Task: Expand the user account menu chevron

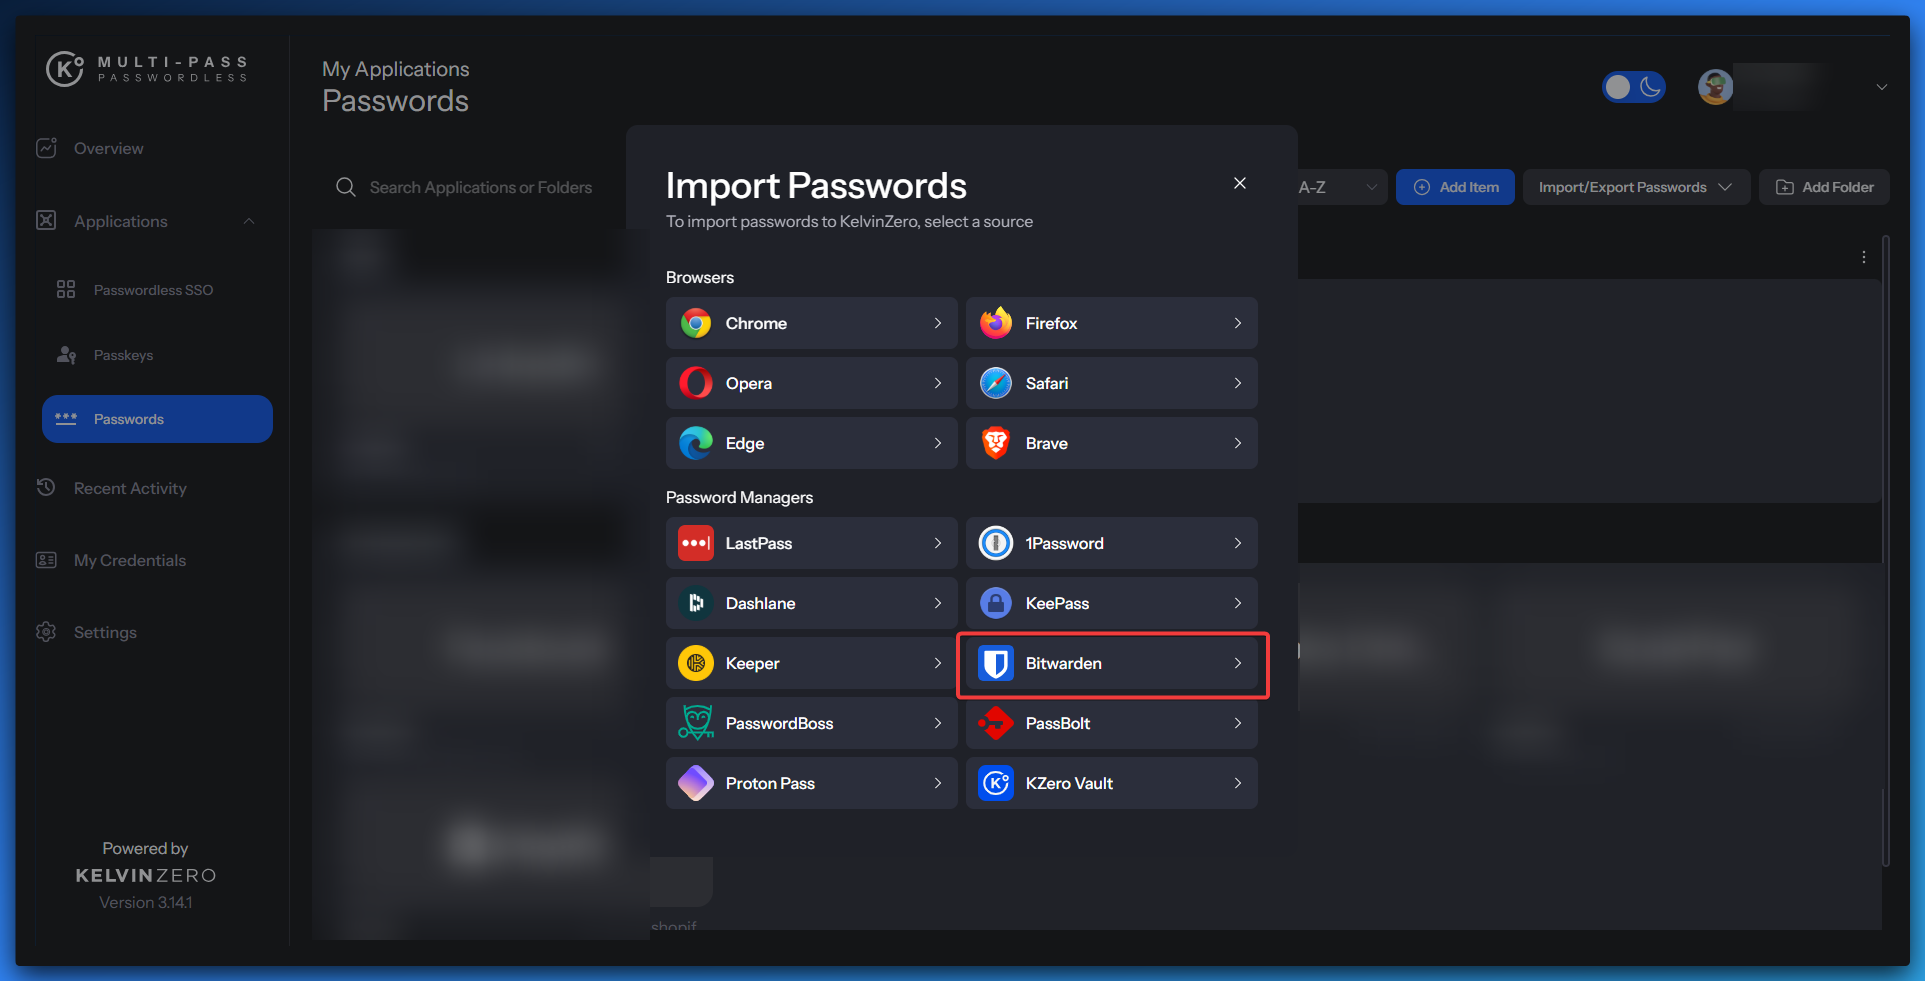Action: pyautogui.click(x=1881, y=87)
